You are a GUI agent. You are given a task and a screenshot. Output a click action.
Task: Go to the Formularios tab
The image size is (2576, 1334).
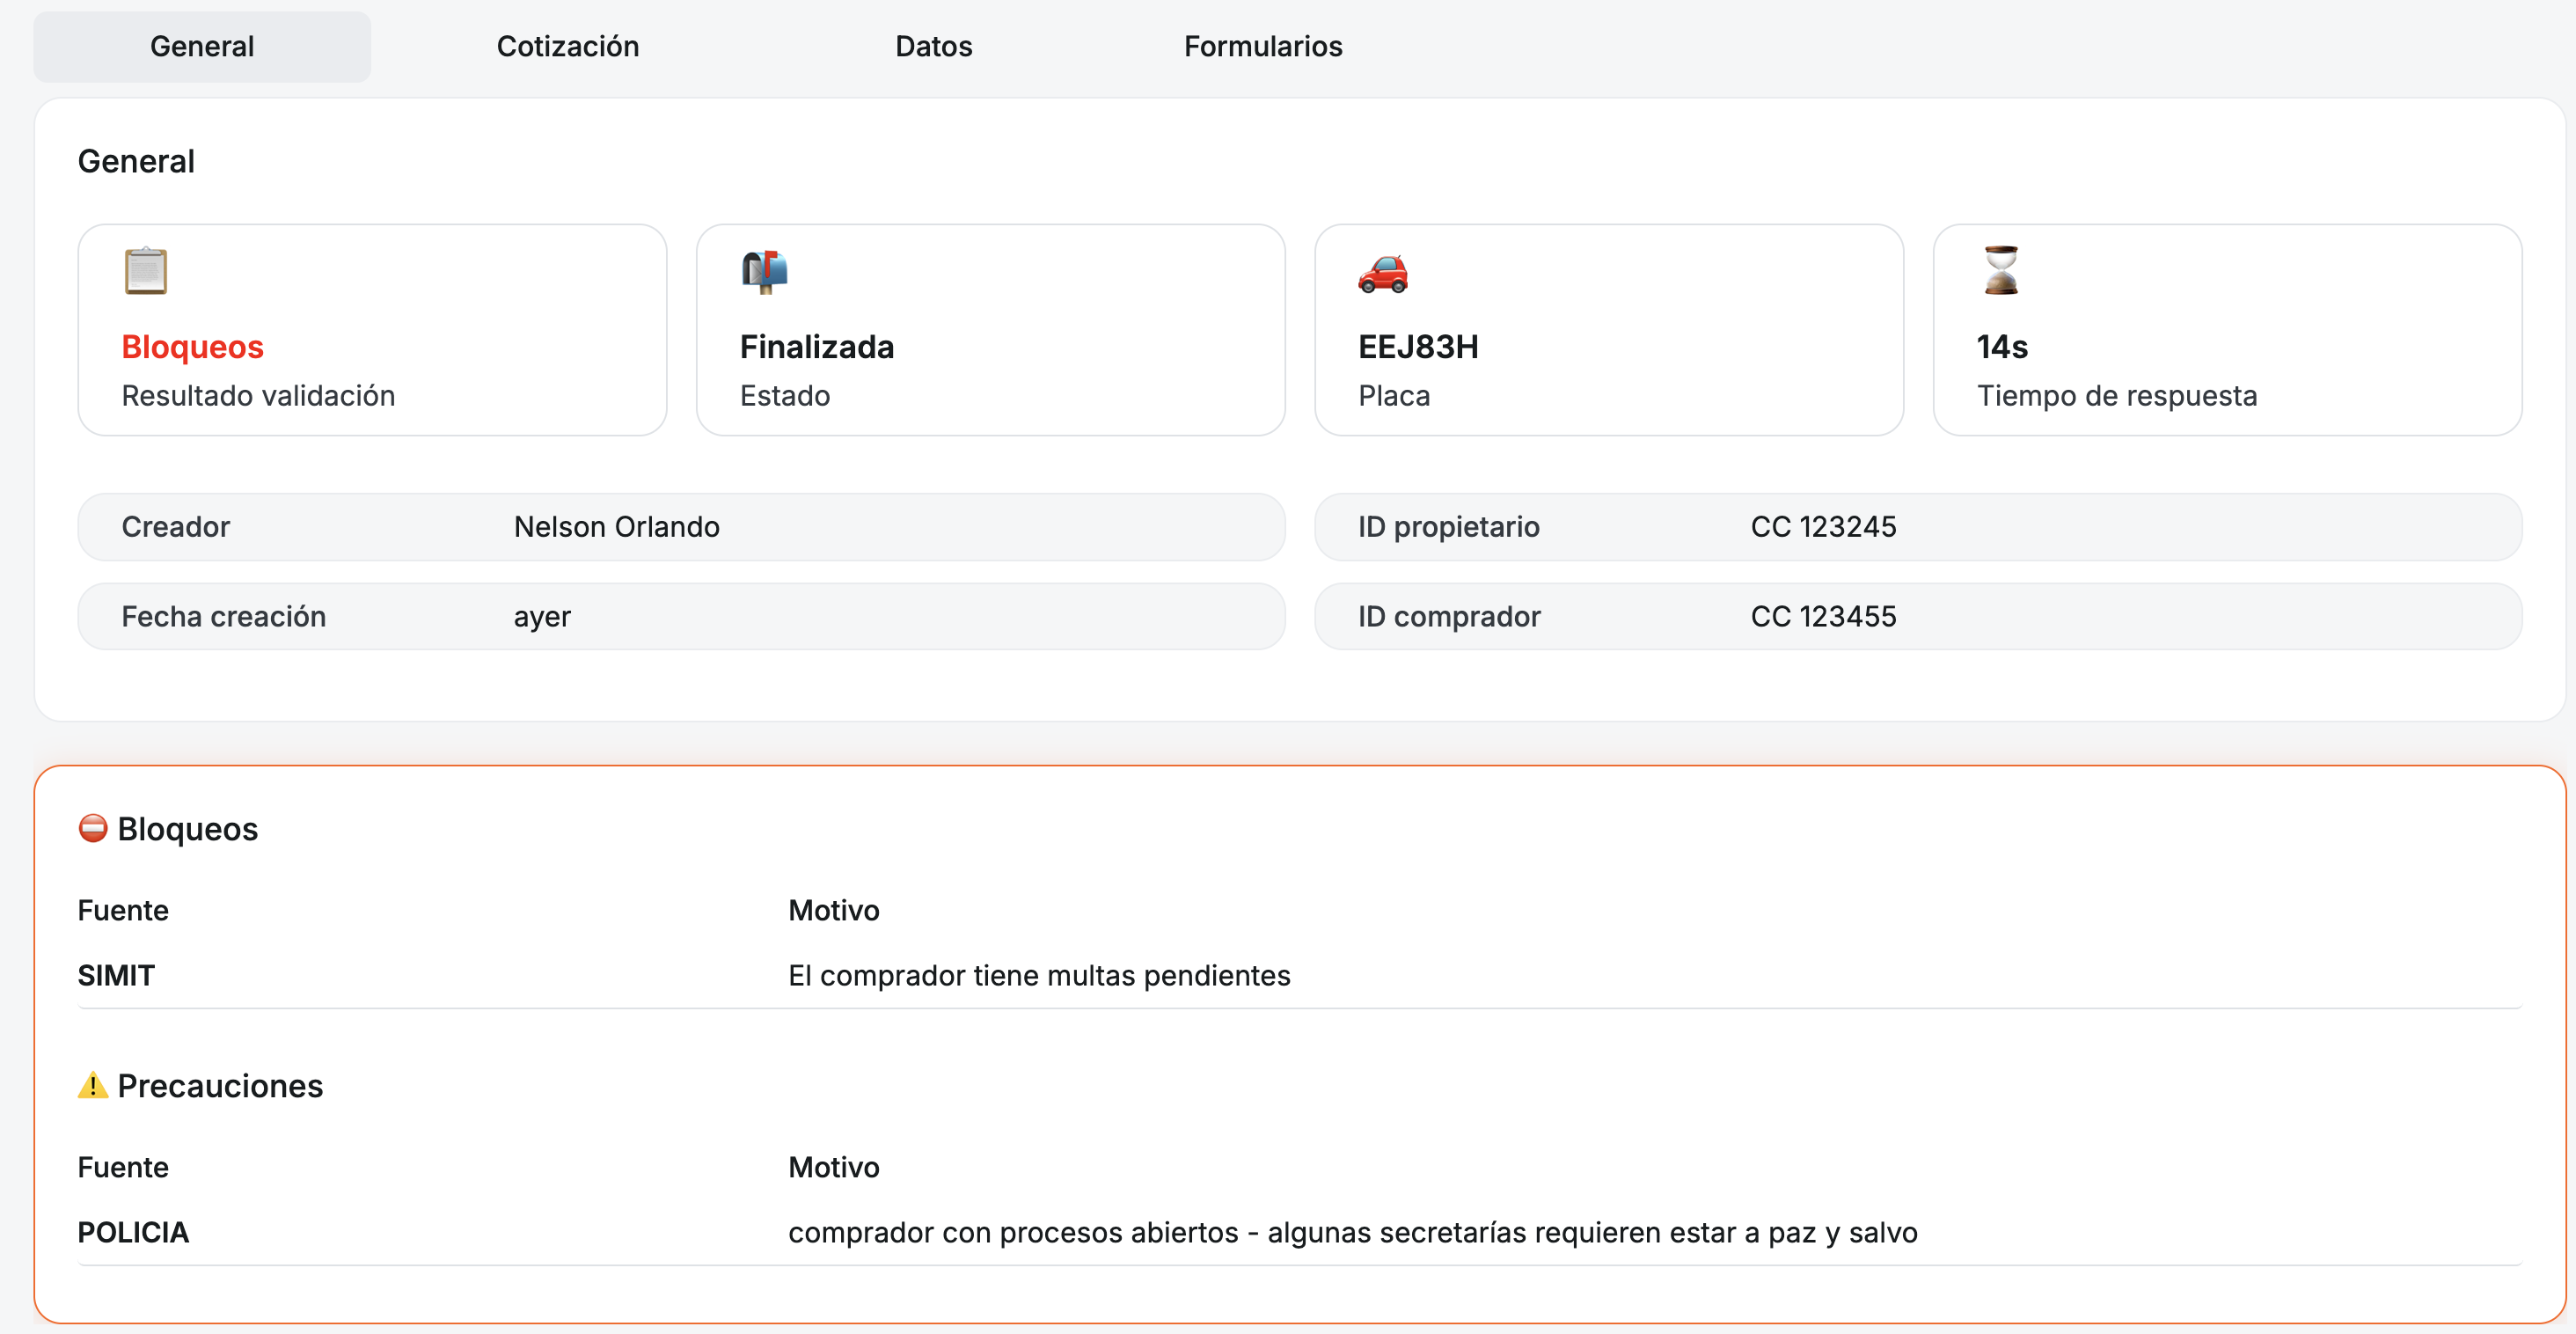pyautogui.click(x=1262, y=46)
